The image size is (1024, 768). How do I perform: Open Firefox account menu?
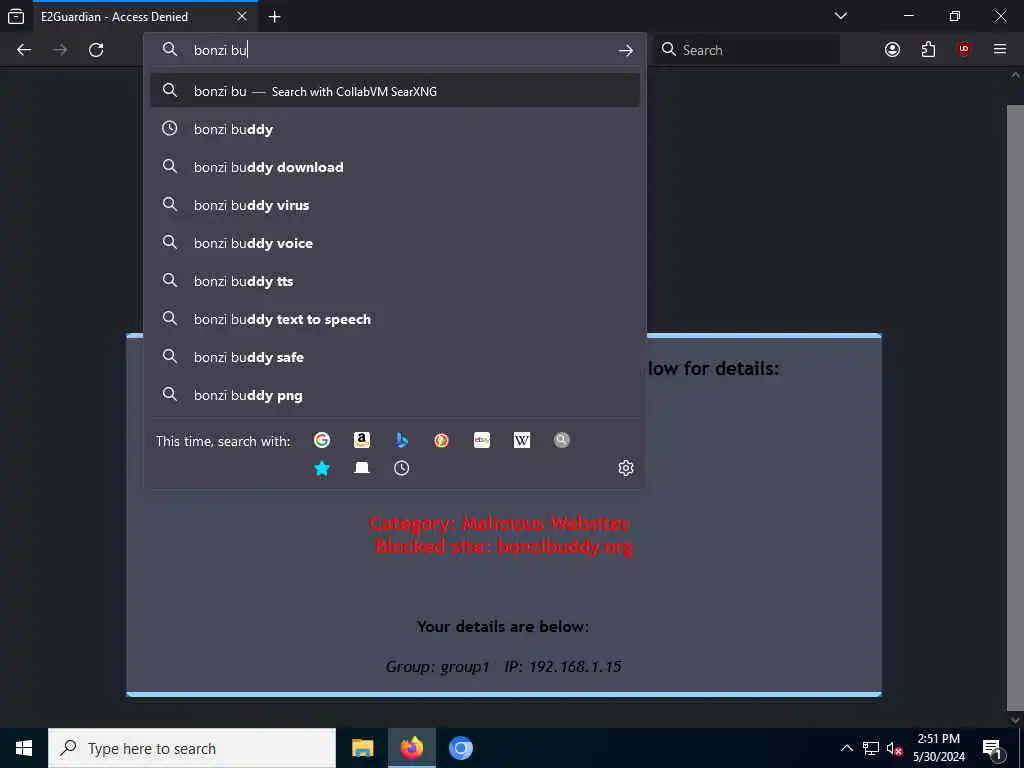(892, 50)
